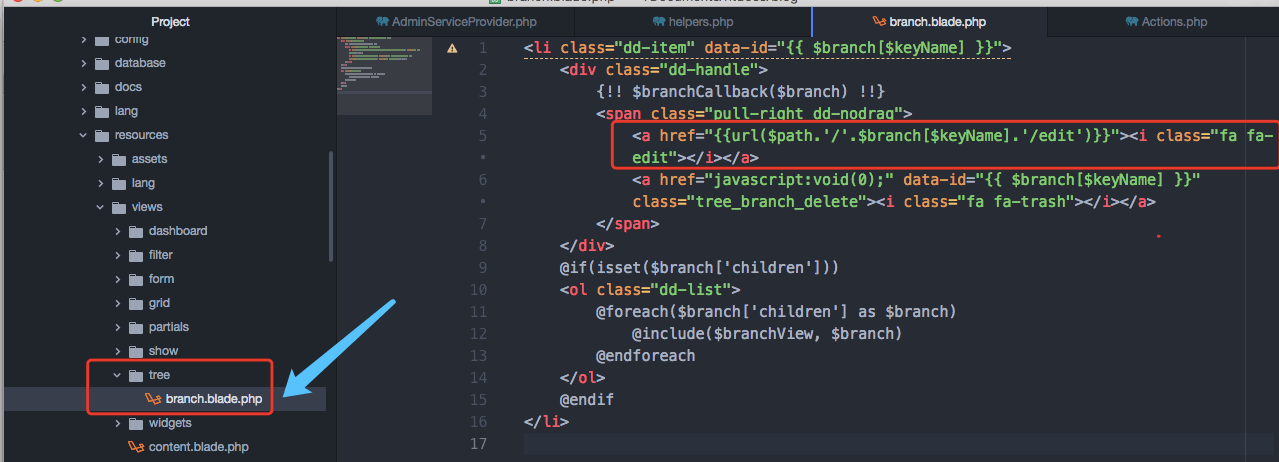Click the grid folder icon

pos(136,303)
